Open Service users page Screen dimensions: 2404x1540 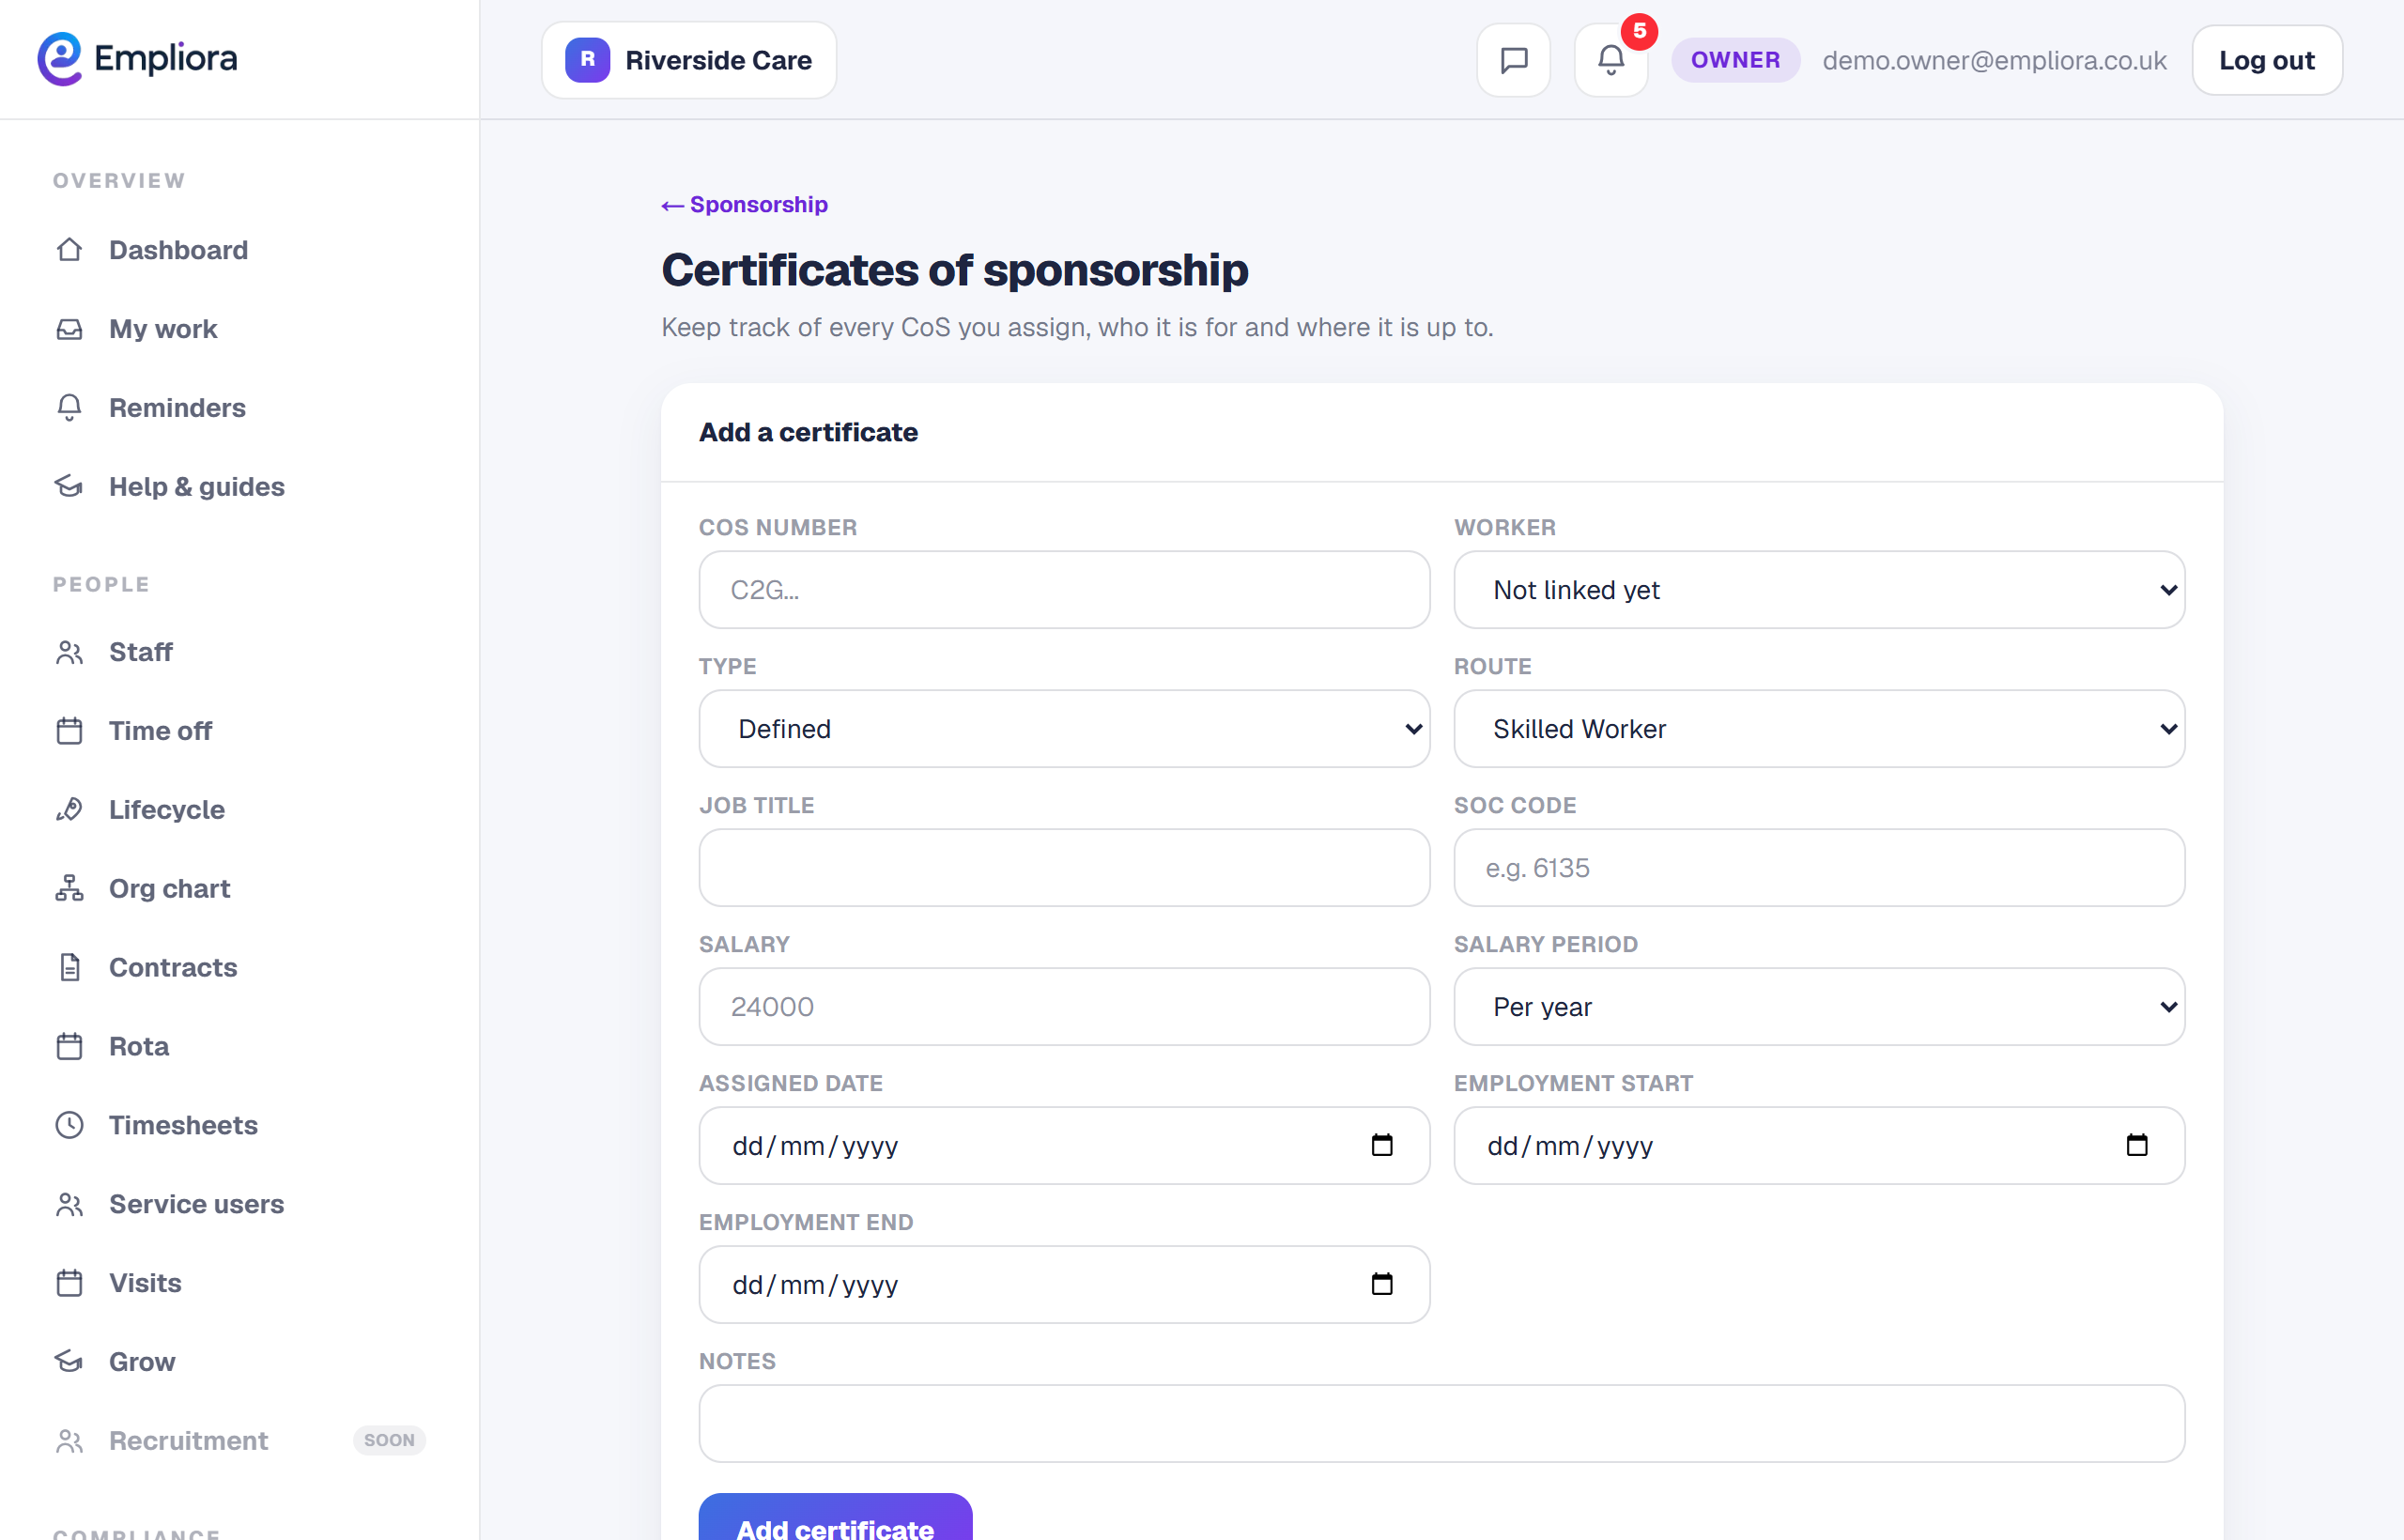click(x=196, y=1204)
